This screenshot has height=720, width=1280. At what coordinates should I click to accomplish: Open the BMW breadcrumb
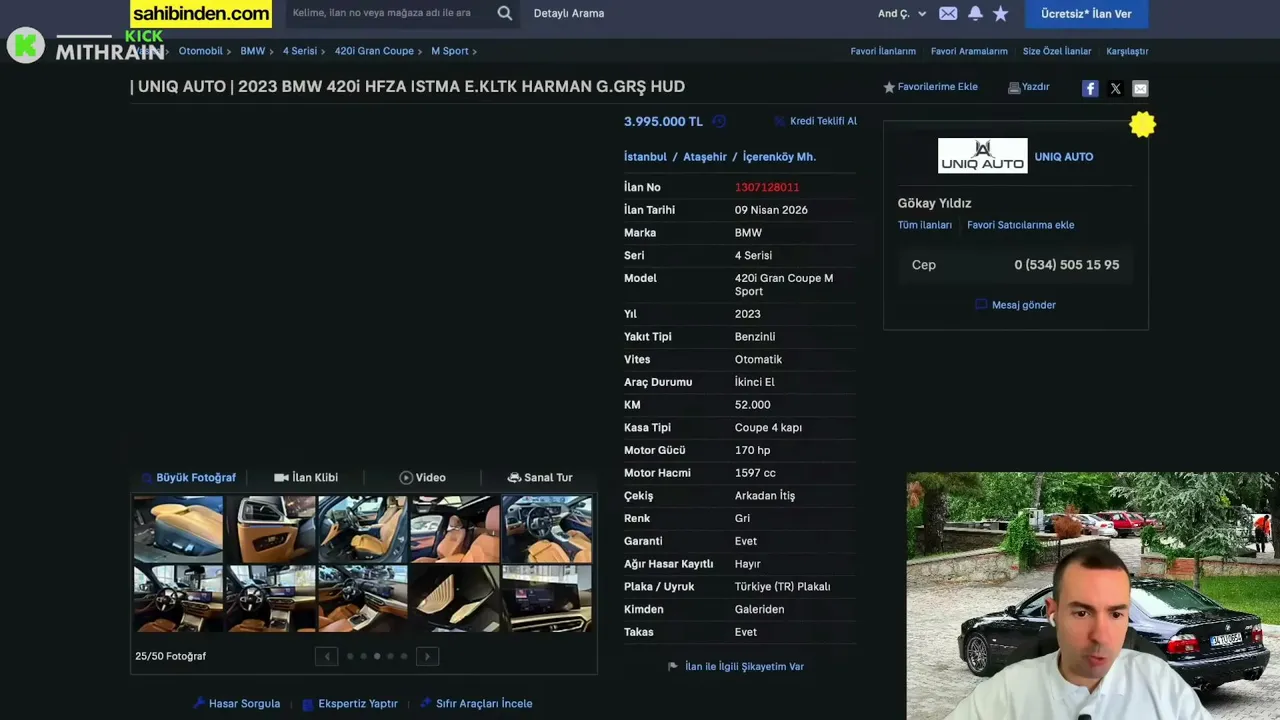[253, 51]
